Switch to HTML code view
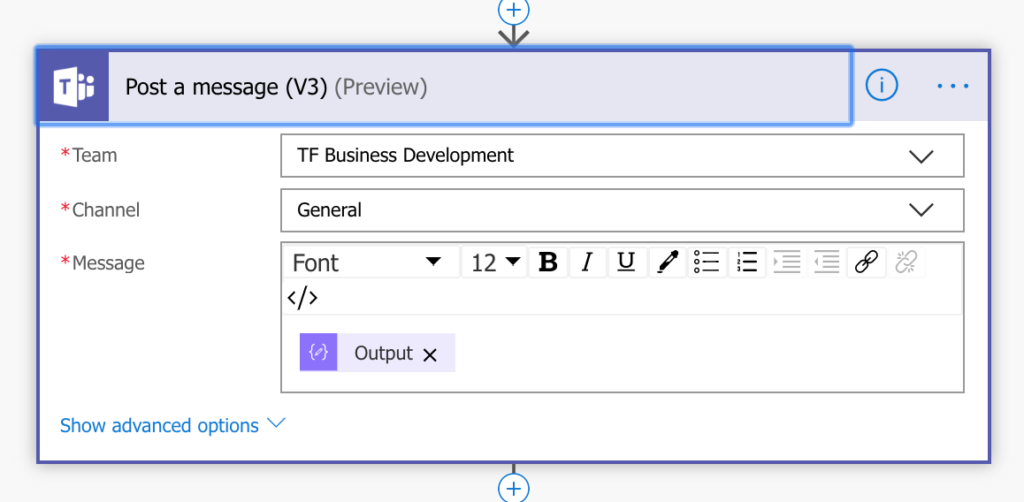 303,298
